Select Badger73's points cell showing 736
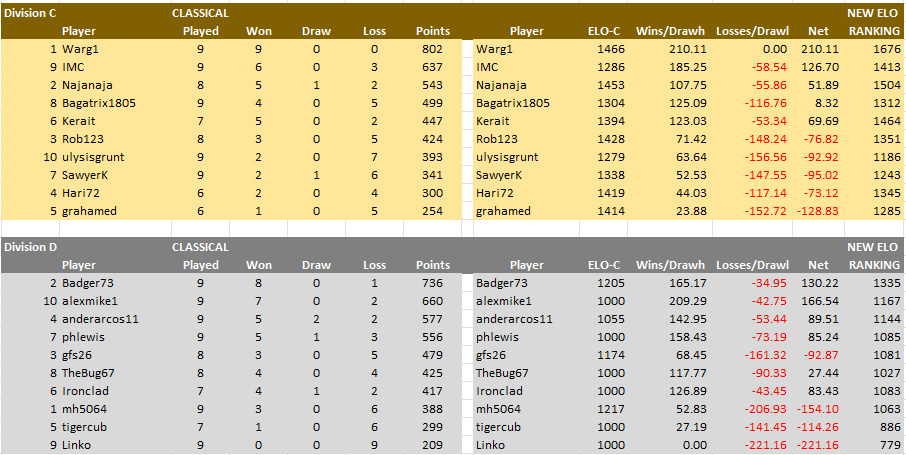Image resolution: width=906 pixels, height=455 pixels. pos(432,283)
